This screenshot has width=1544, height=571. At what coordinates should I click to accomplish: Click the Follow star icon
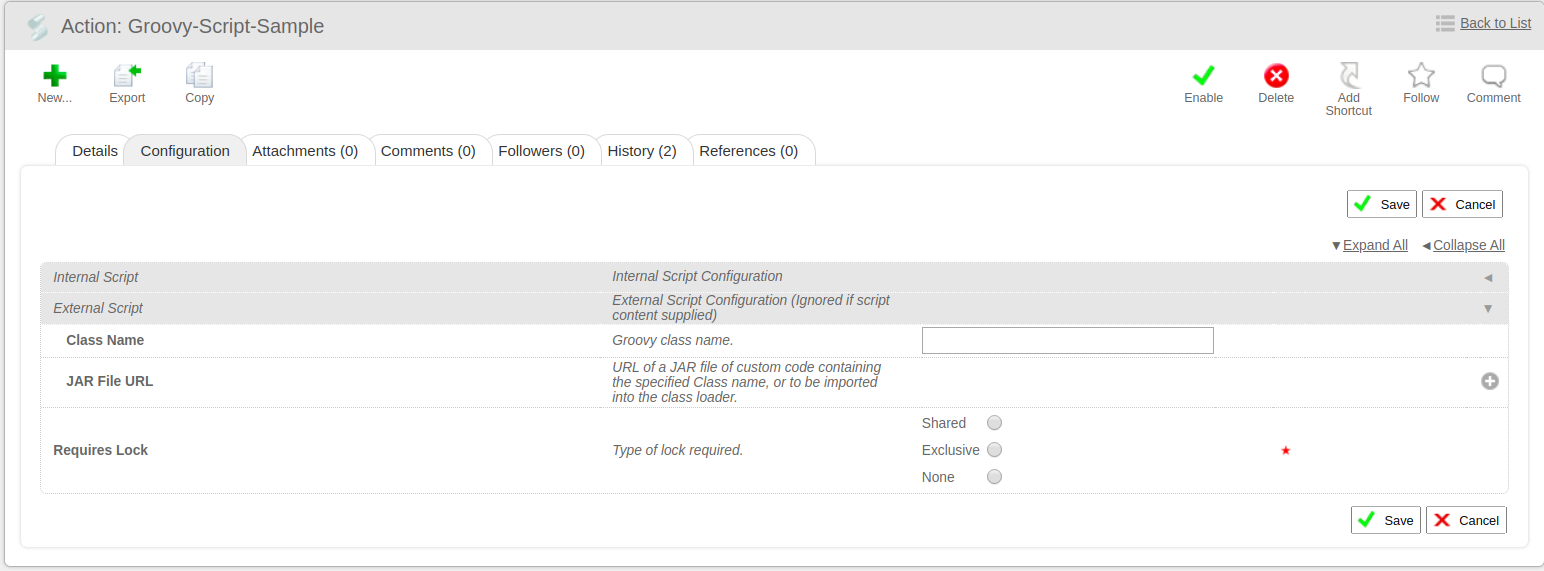click(x=1421, y=76)
